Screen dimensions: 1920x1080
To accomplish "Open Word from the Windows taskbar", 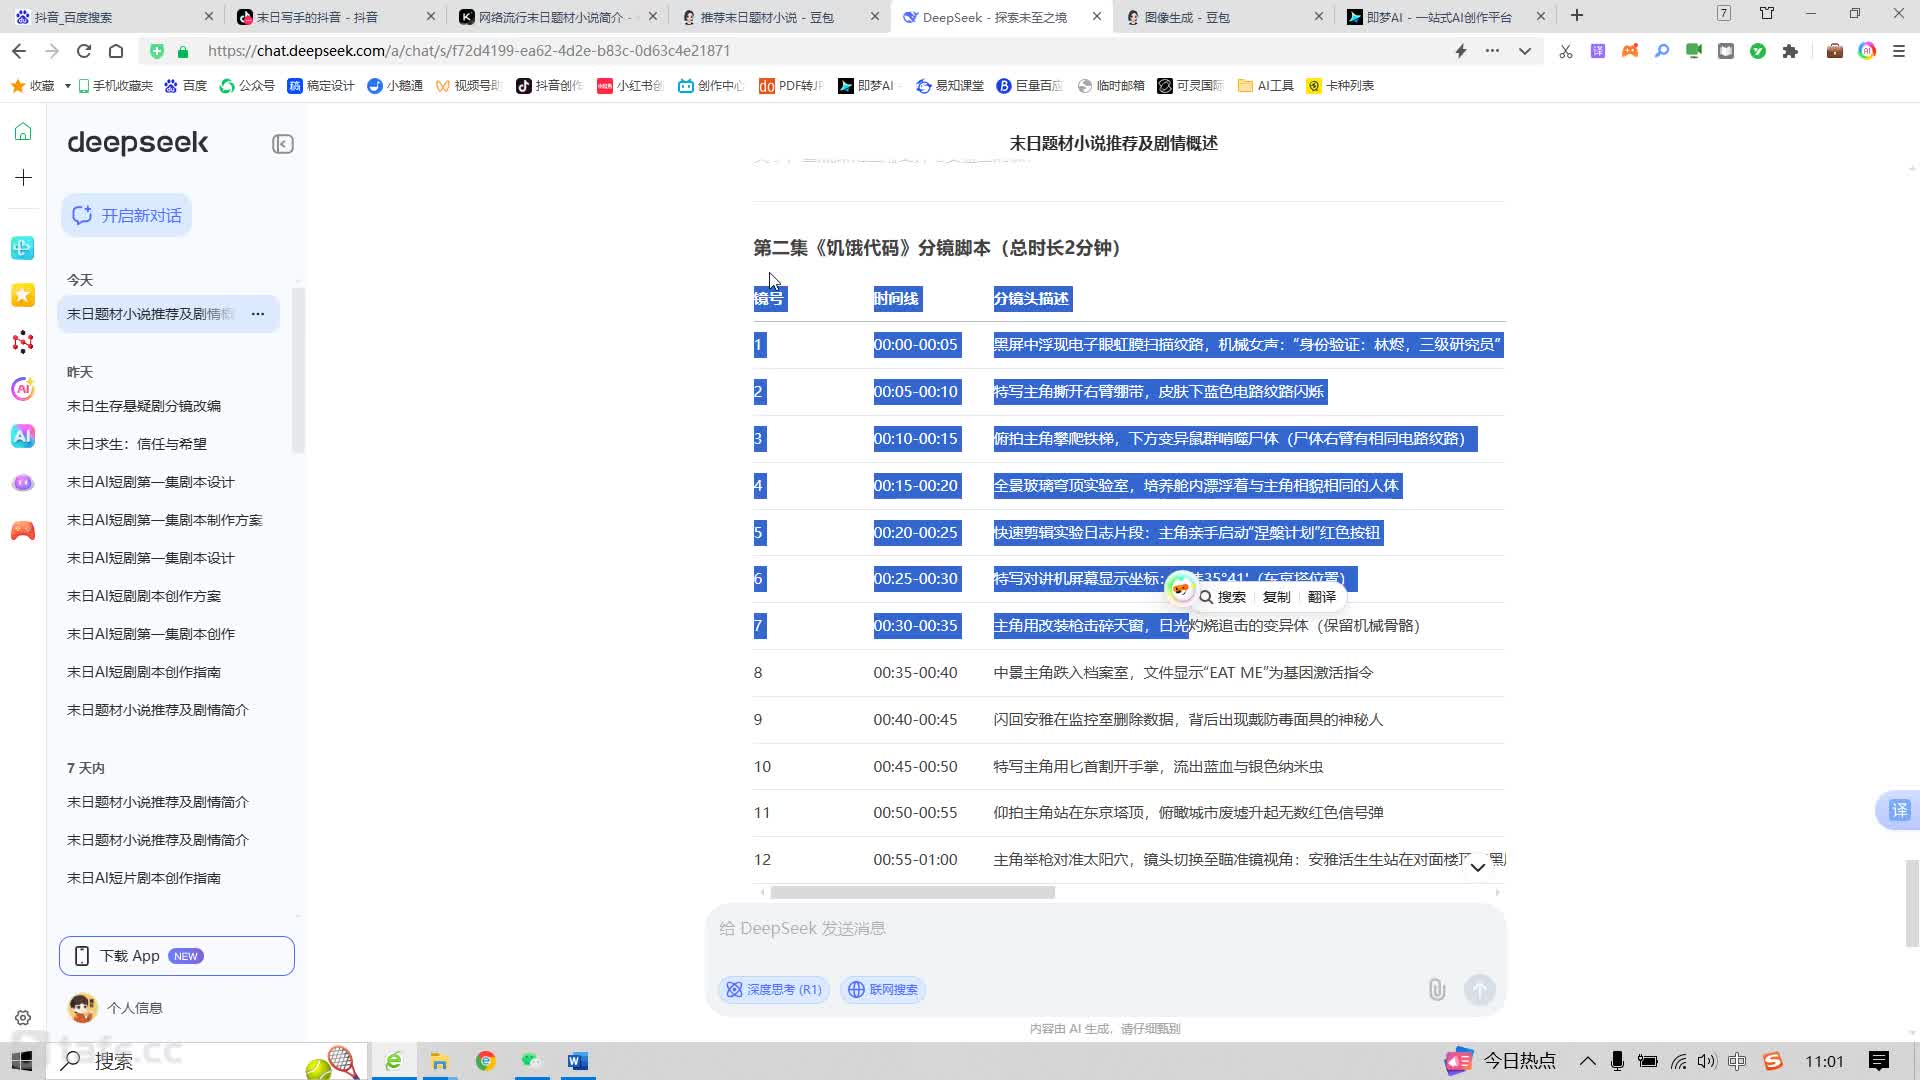I will (x=577, y=1061).
